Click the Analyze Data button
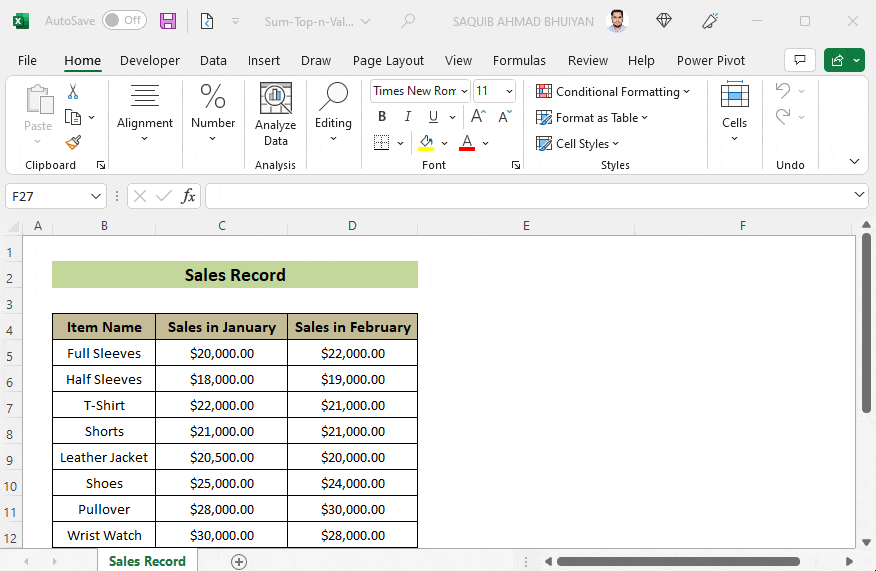876x571 pixels. 275,115
